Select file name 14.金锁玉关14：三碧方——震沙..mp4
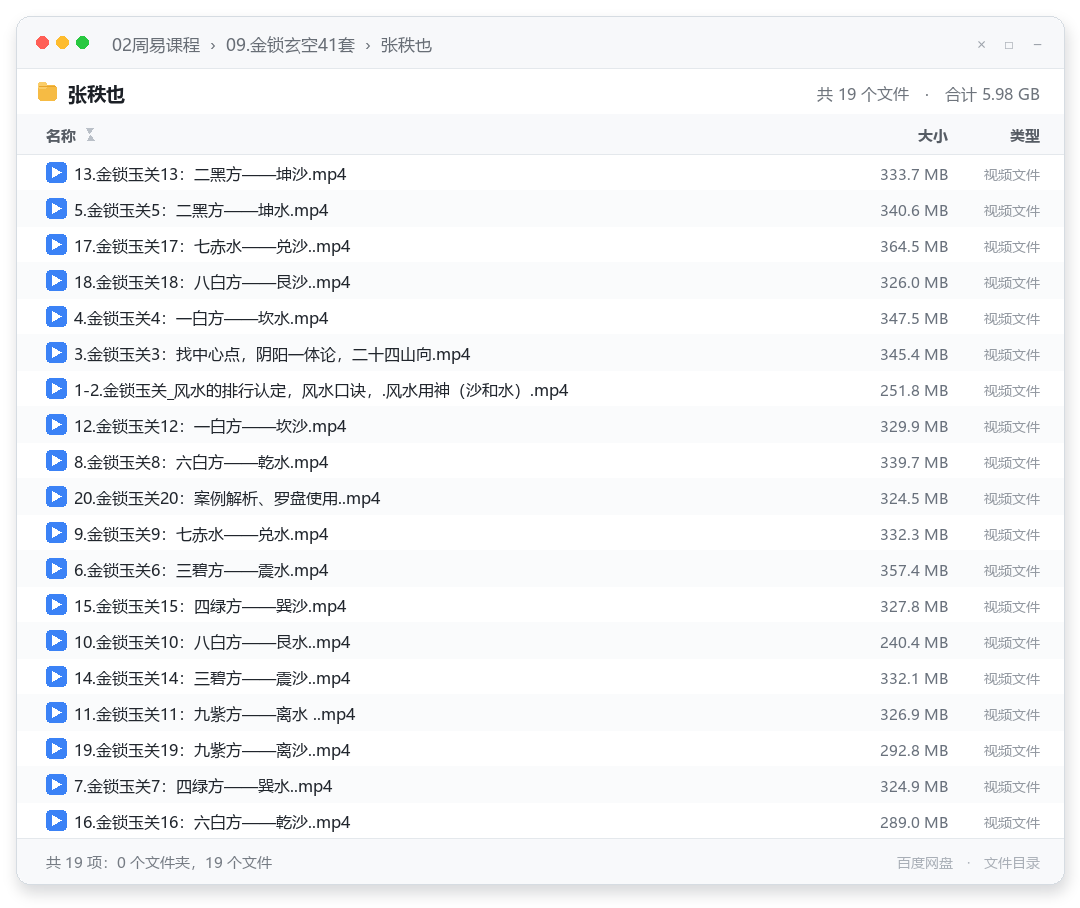Screen dimensions: 1080x908 coord(212,679)
